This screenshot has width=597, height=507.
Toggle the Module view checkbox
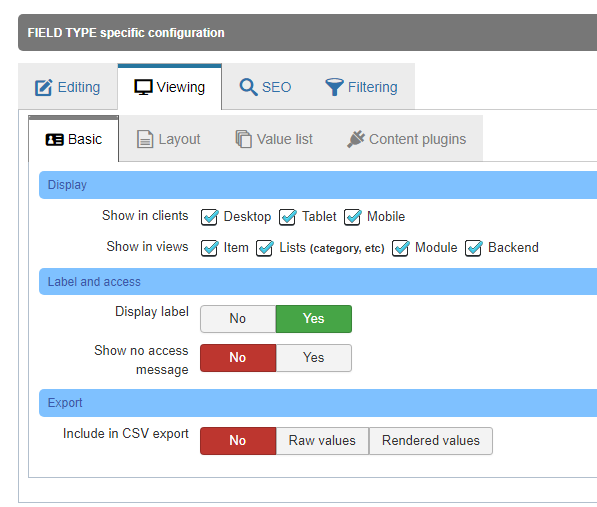(401, 248)
